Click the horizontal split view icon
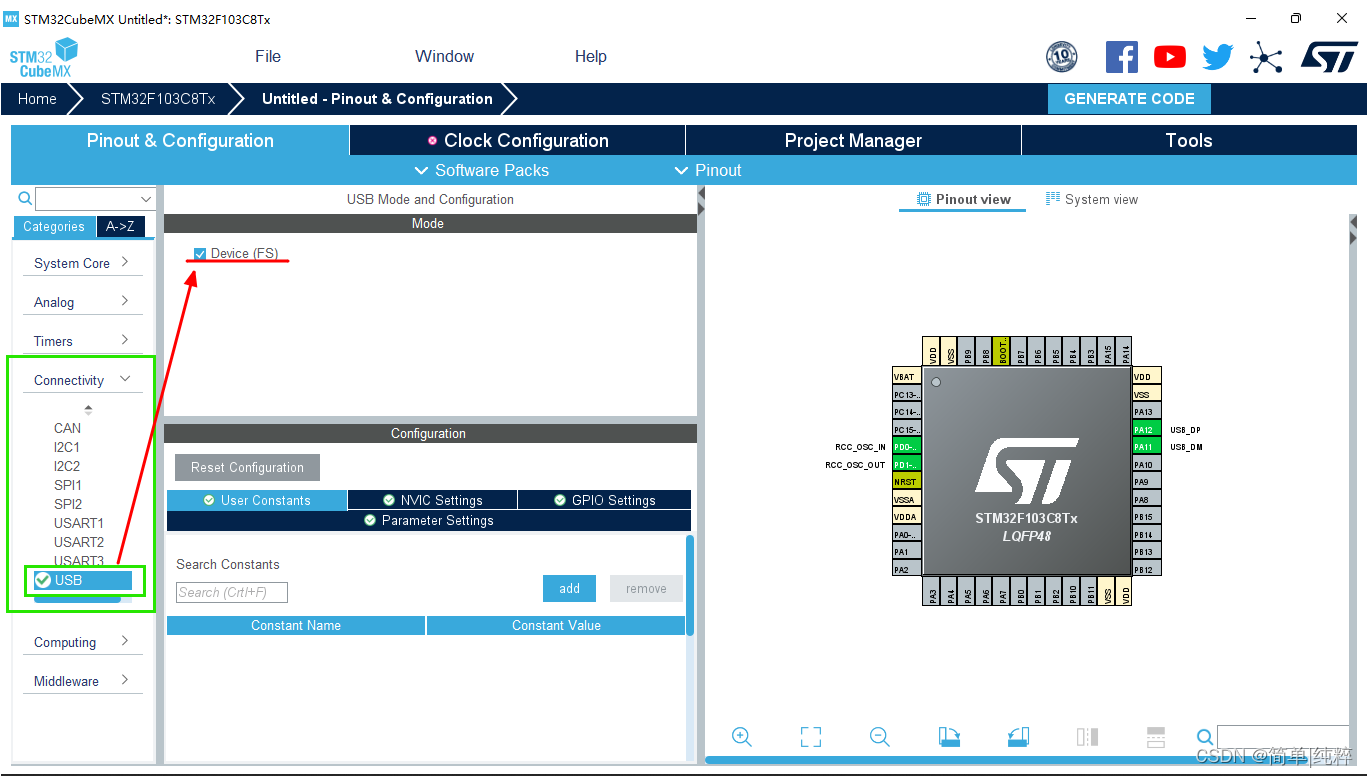The width and height of the screenshot is (1368, 777). click(1156, 737)
